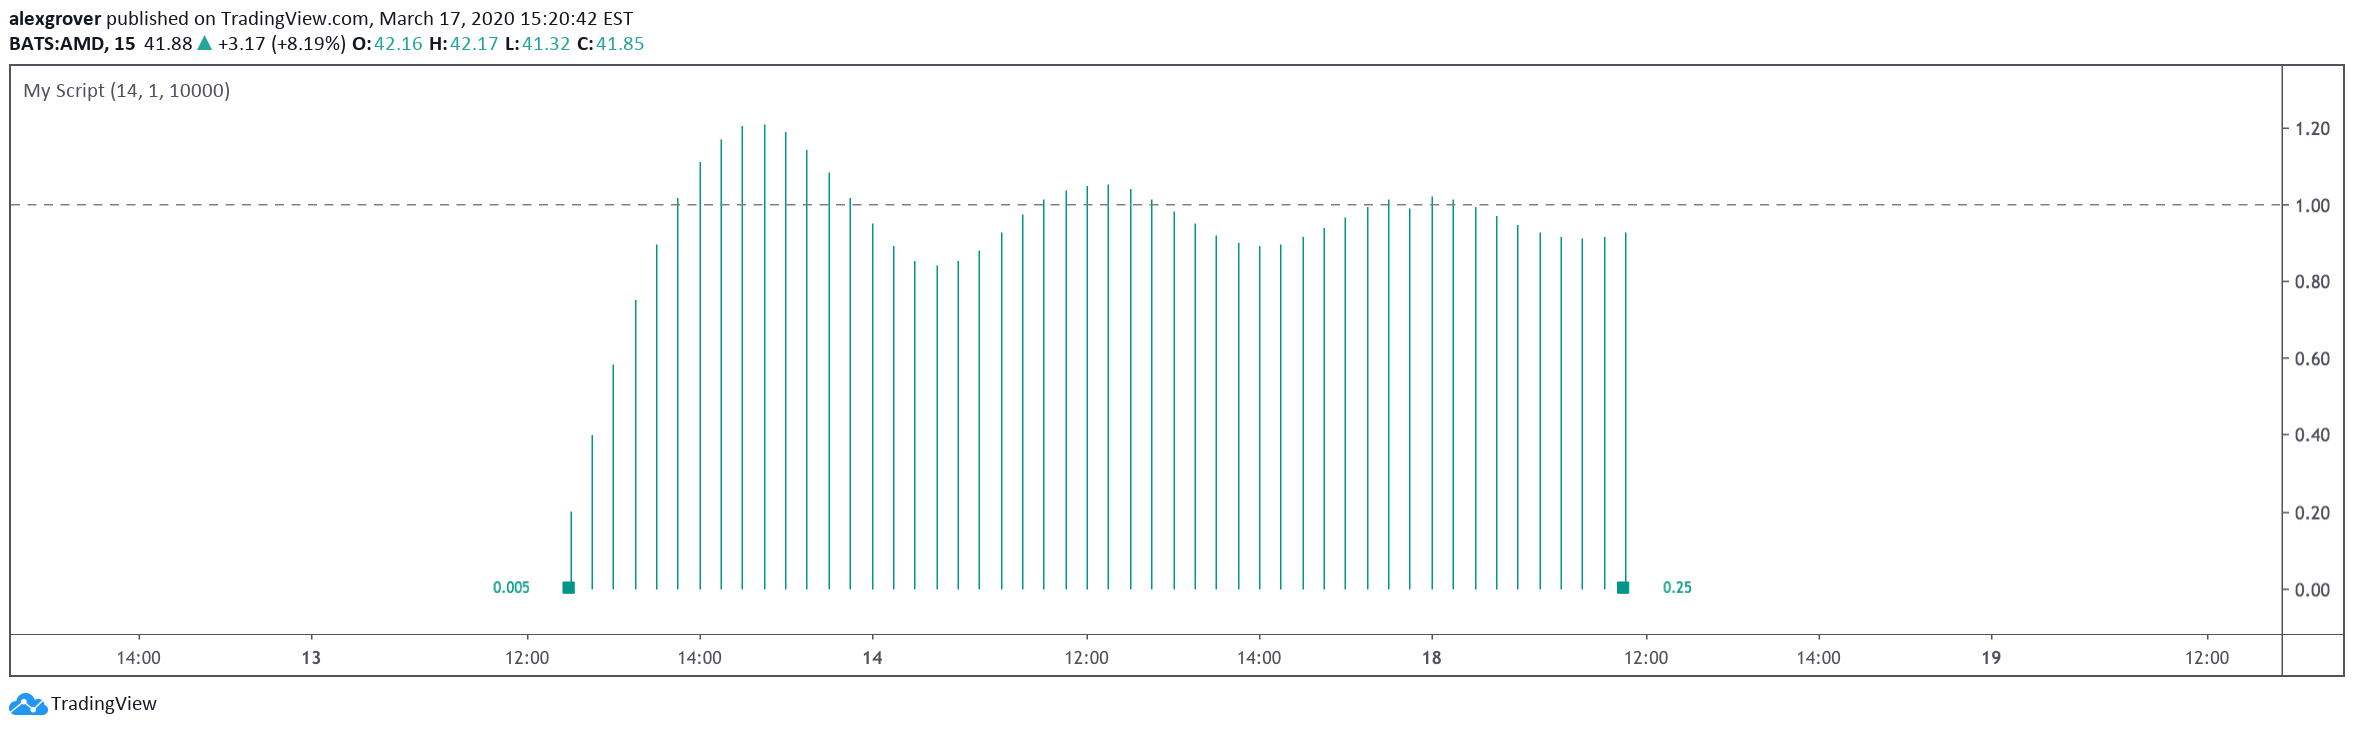Click the last price 41.88
This screenshot has height=731, width=2354.
coord(168,43)
